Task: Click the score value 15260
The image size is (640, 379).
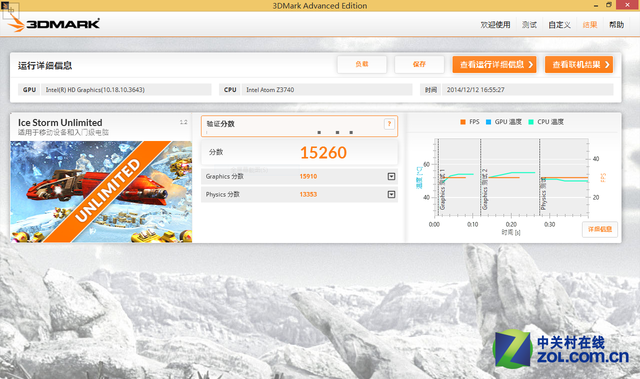Action: click(x=323, y=153)
